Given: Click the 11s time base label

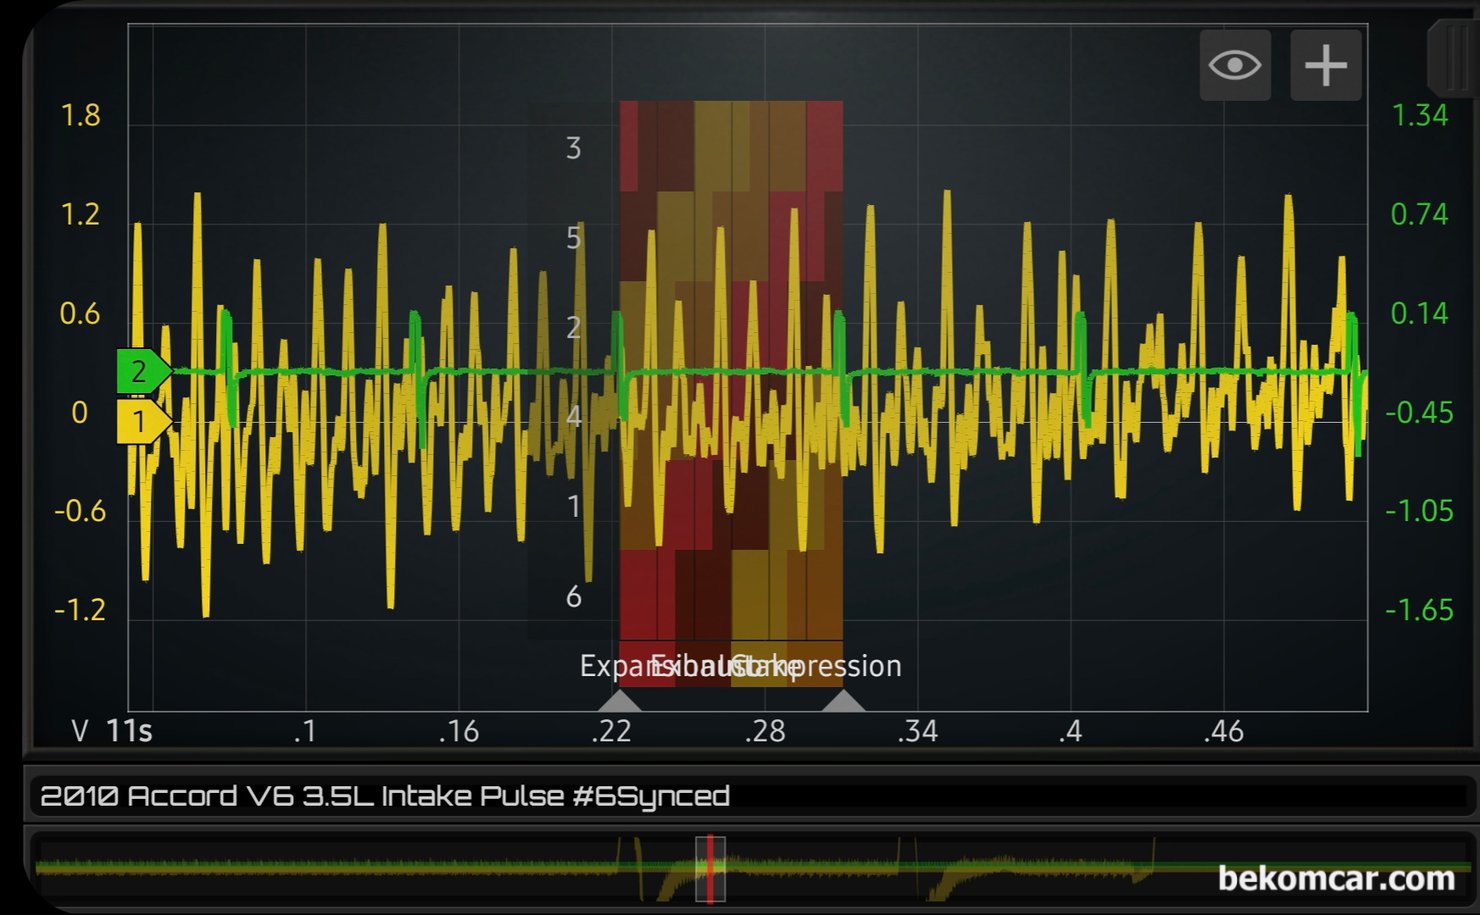Looking at the screenshot, I should (x=129, y=732).
